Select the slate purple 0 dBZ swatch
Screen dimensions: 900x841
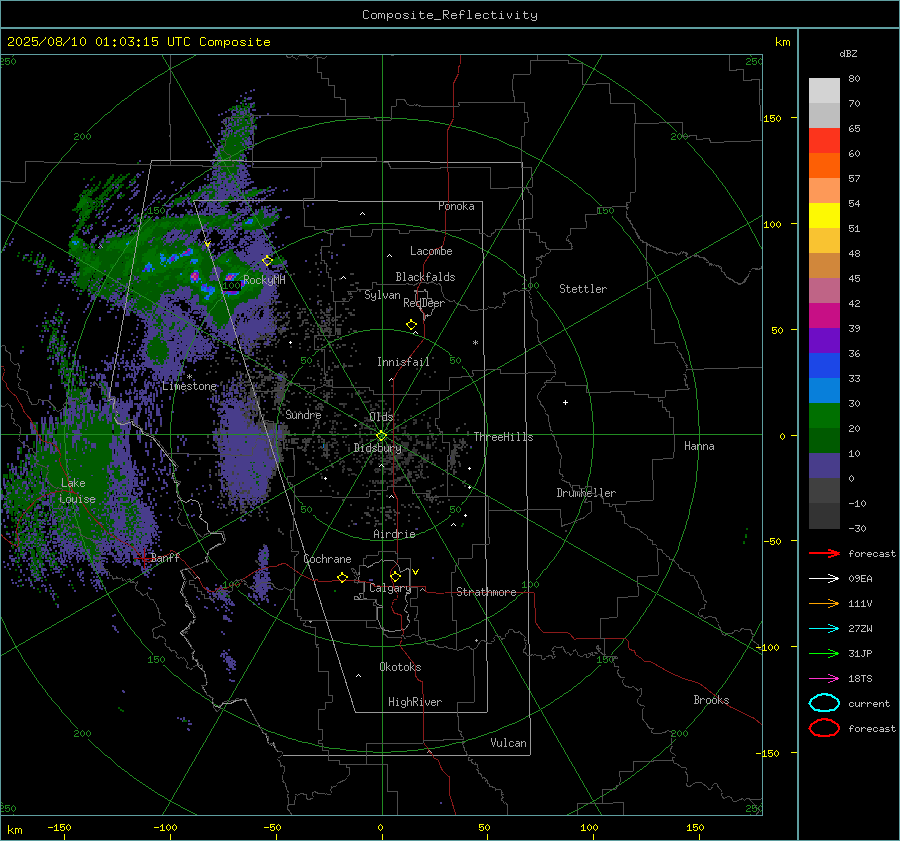[x=824, y=465]
